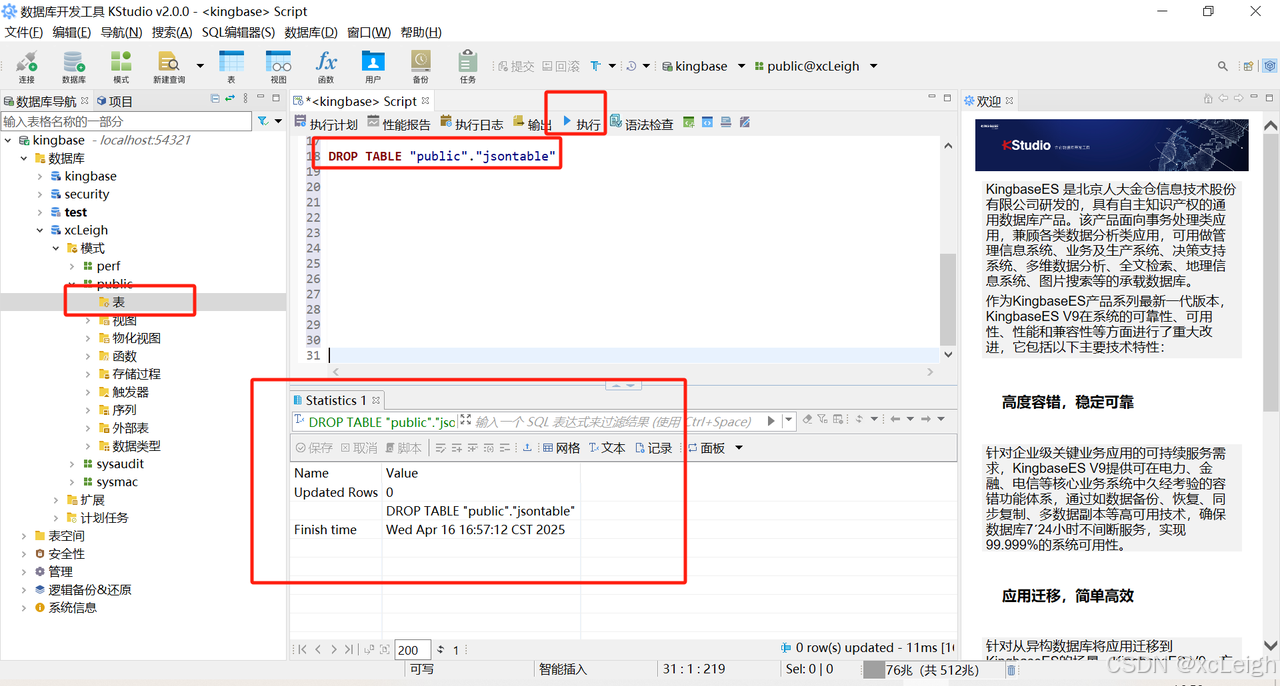Expand the kingbase database node
This screenshot has width=1280, height=686.
click(x=40, y=176)
